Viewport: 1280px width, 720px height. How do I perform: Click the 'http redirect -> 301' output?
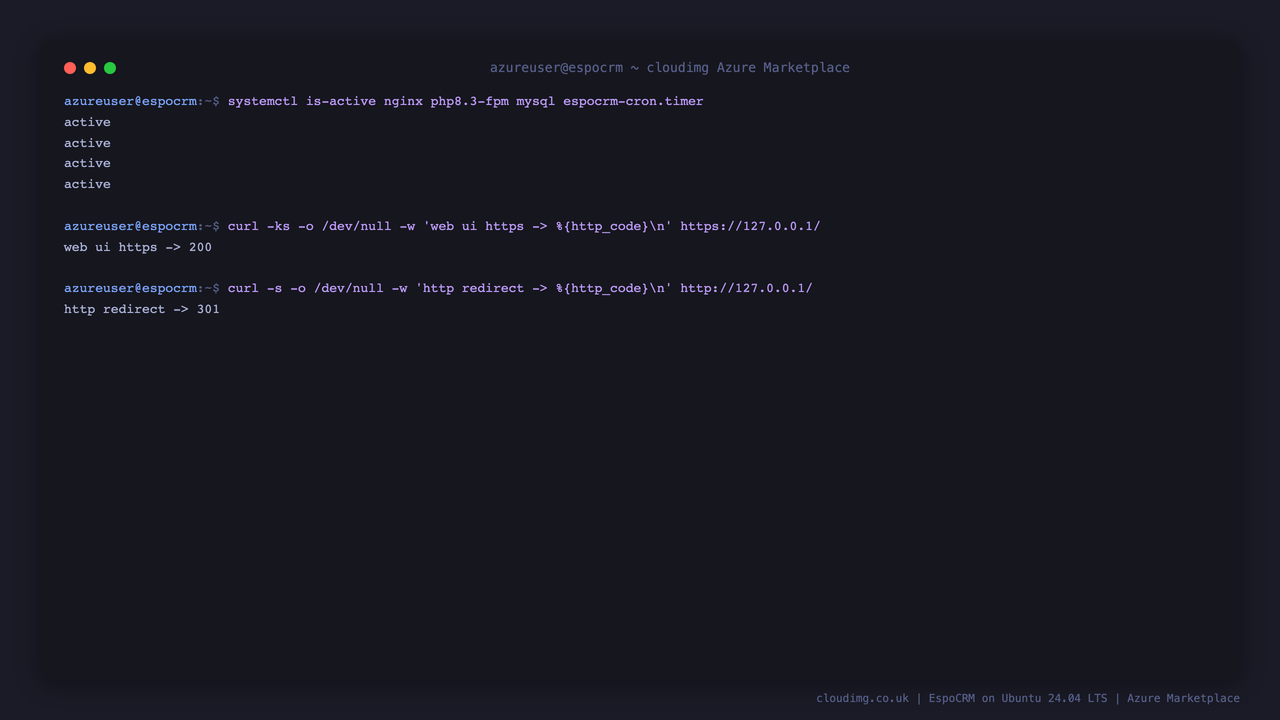click(142, 309)
